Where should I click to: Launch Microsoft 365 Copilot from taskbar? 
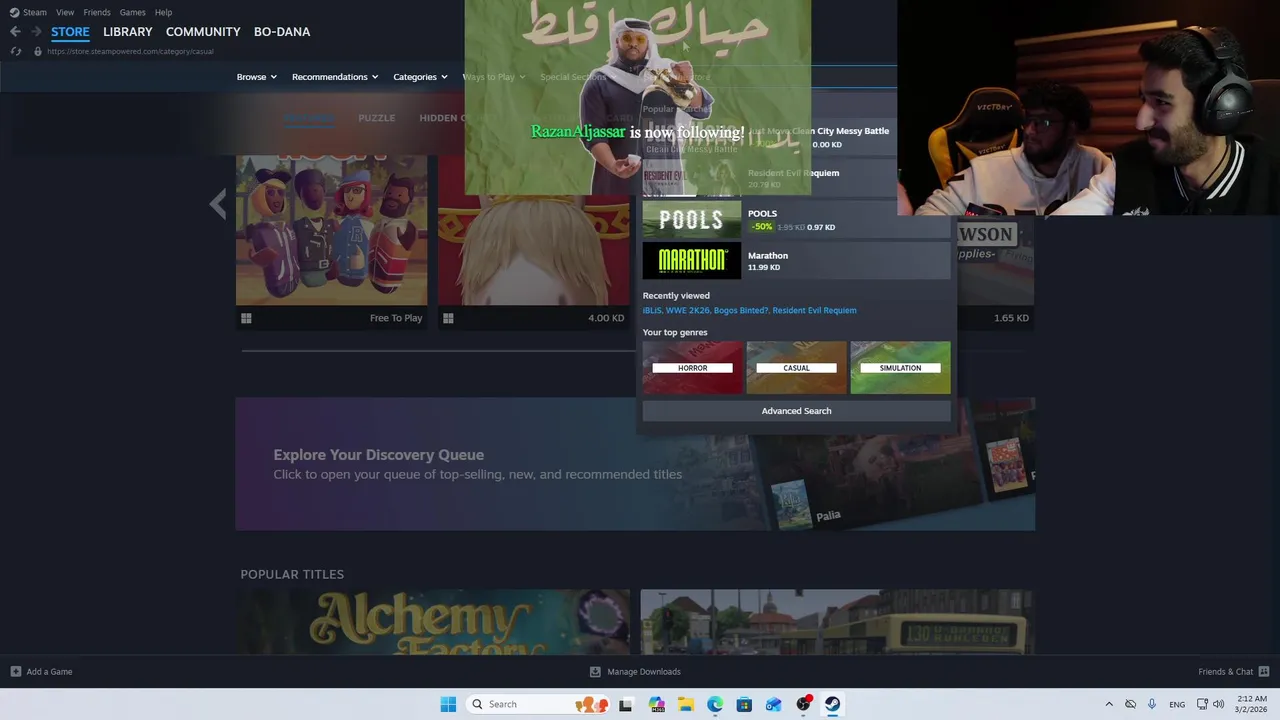click(656, 704)
